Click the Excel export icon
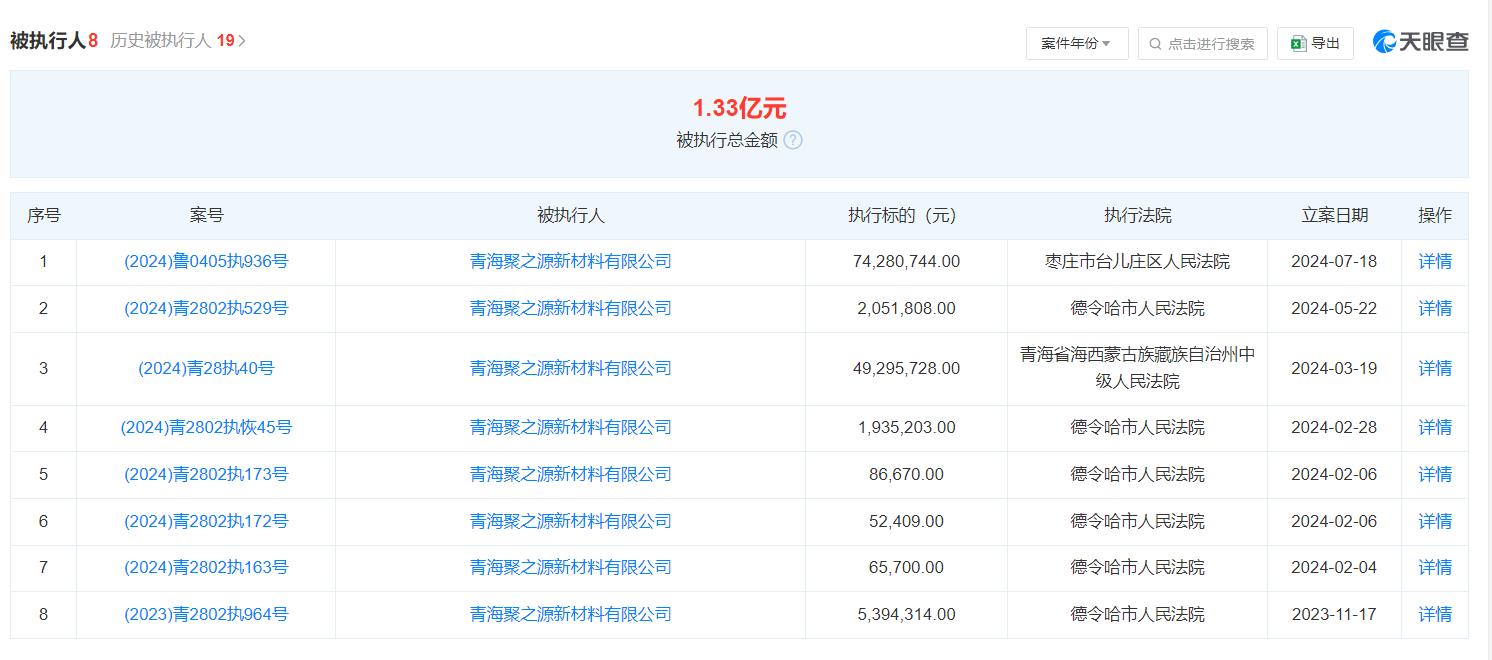 click(x=1298, y=44)
